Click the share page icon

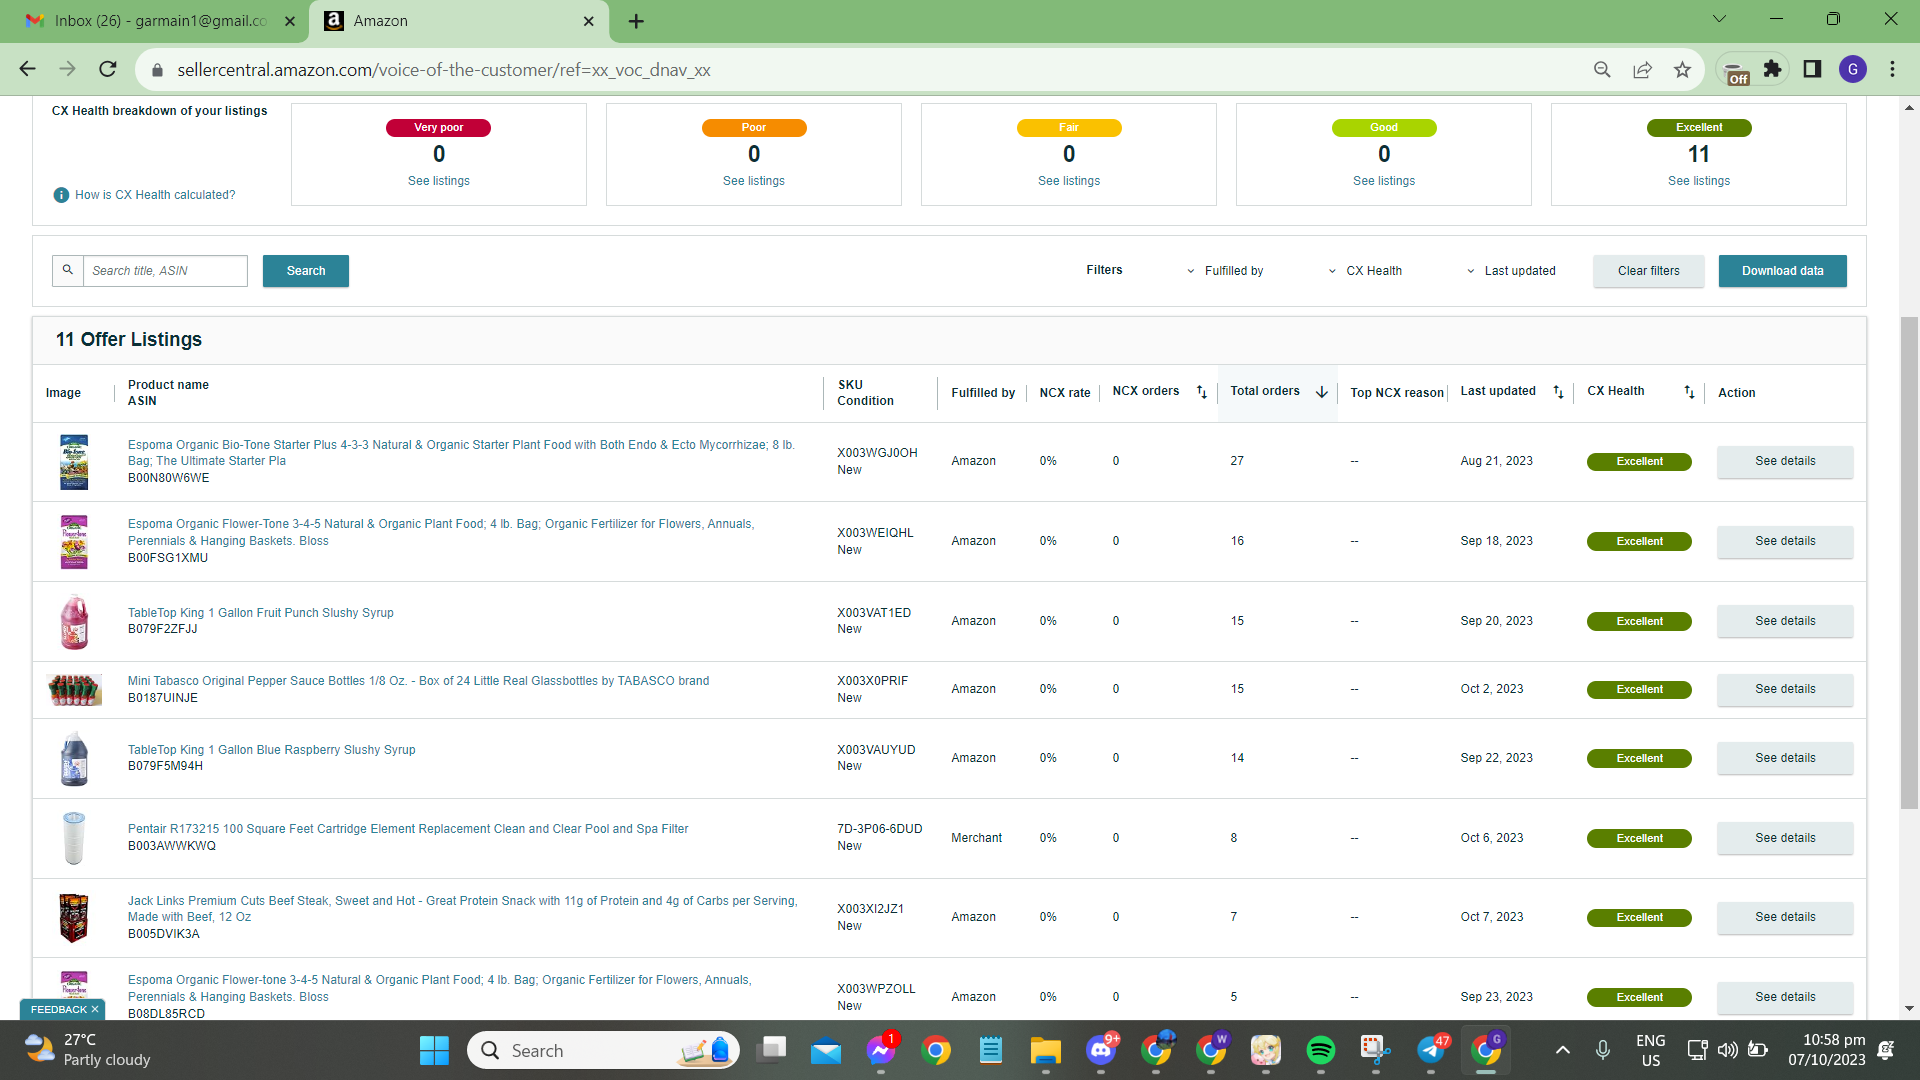[1642, 69]
